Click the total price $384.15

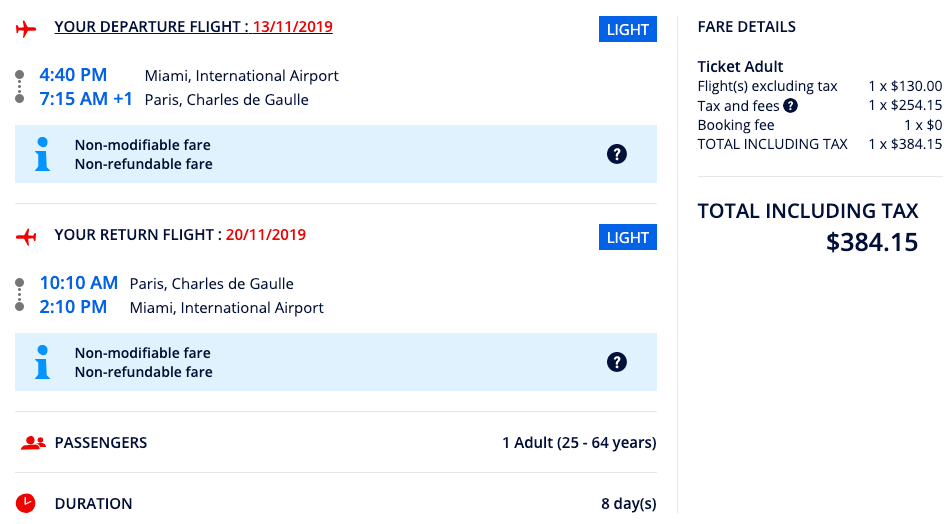click(x=872, y=242)
